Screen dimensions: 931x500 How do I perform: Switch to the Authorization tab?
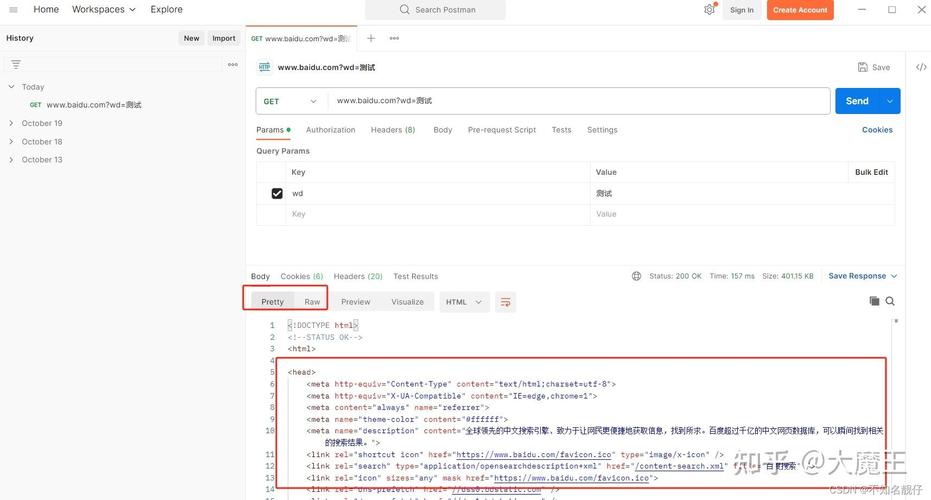[330, 130]
